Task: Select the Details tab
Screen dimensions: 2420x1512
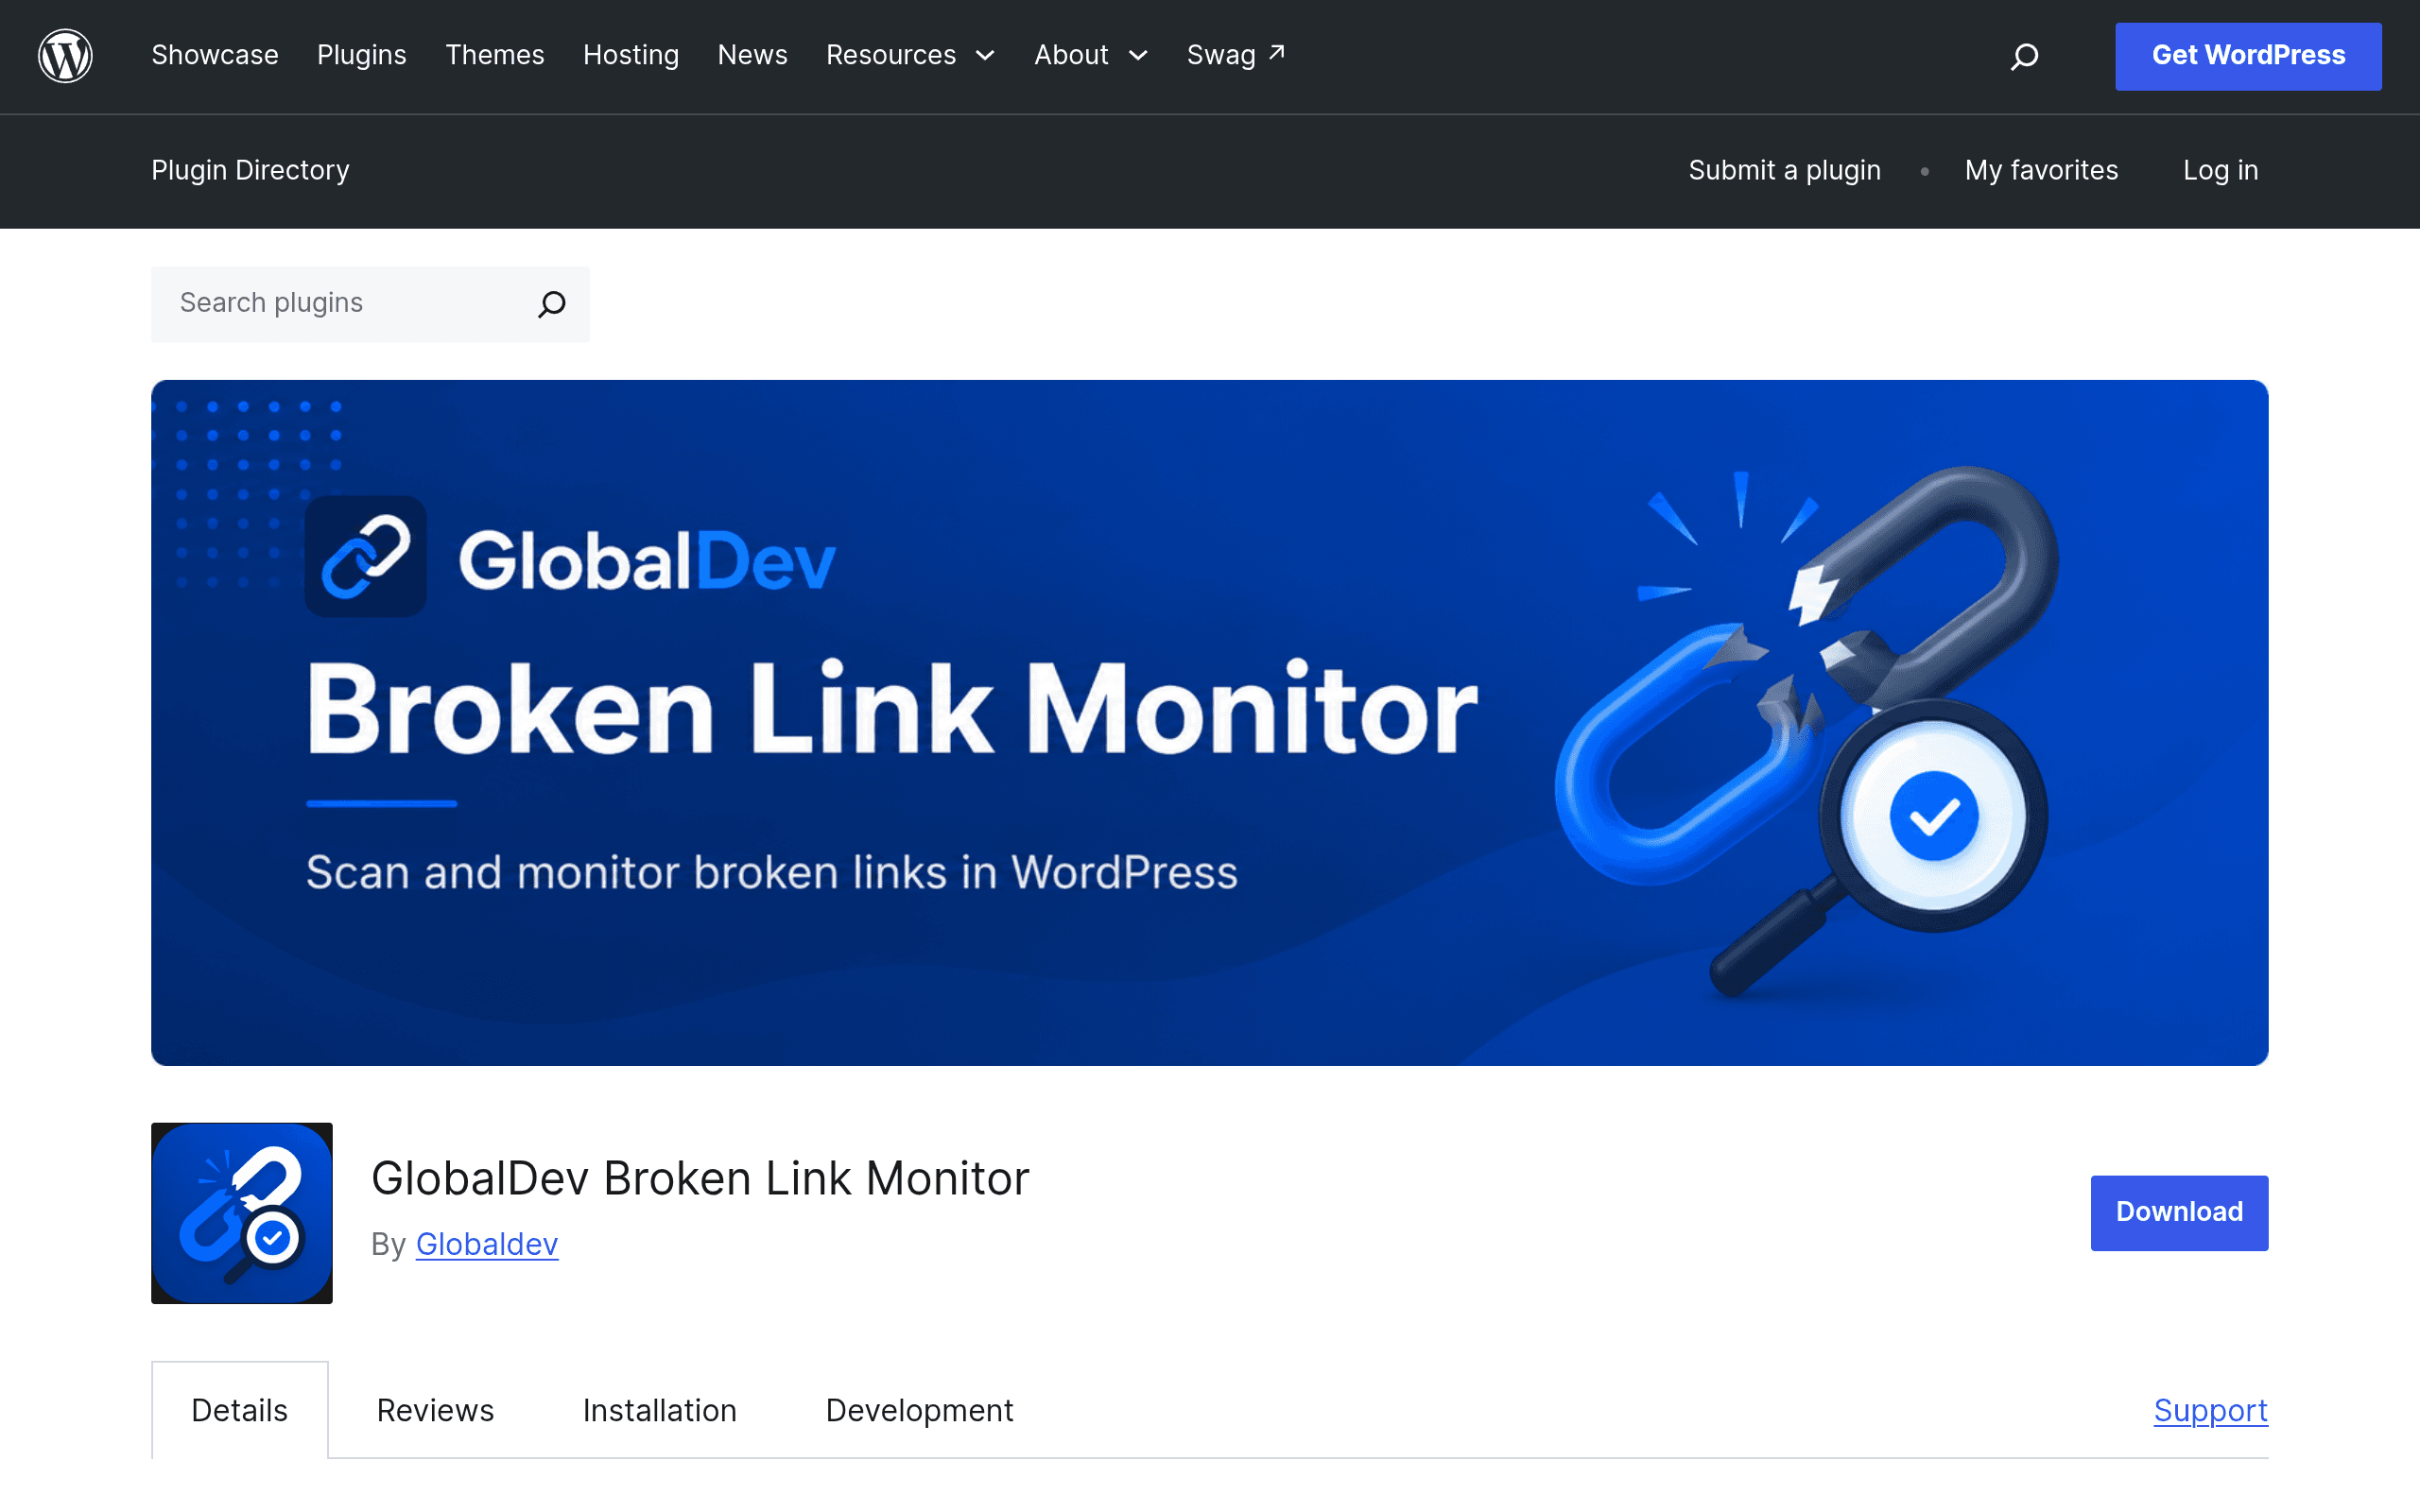Action: pyautogui.click(x=240, y=1410)
